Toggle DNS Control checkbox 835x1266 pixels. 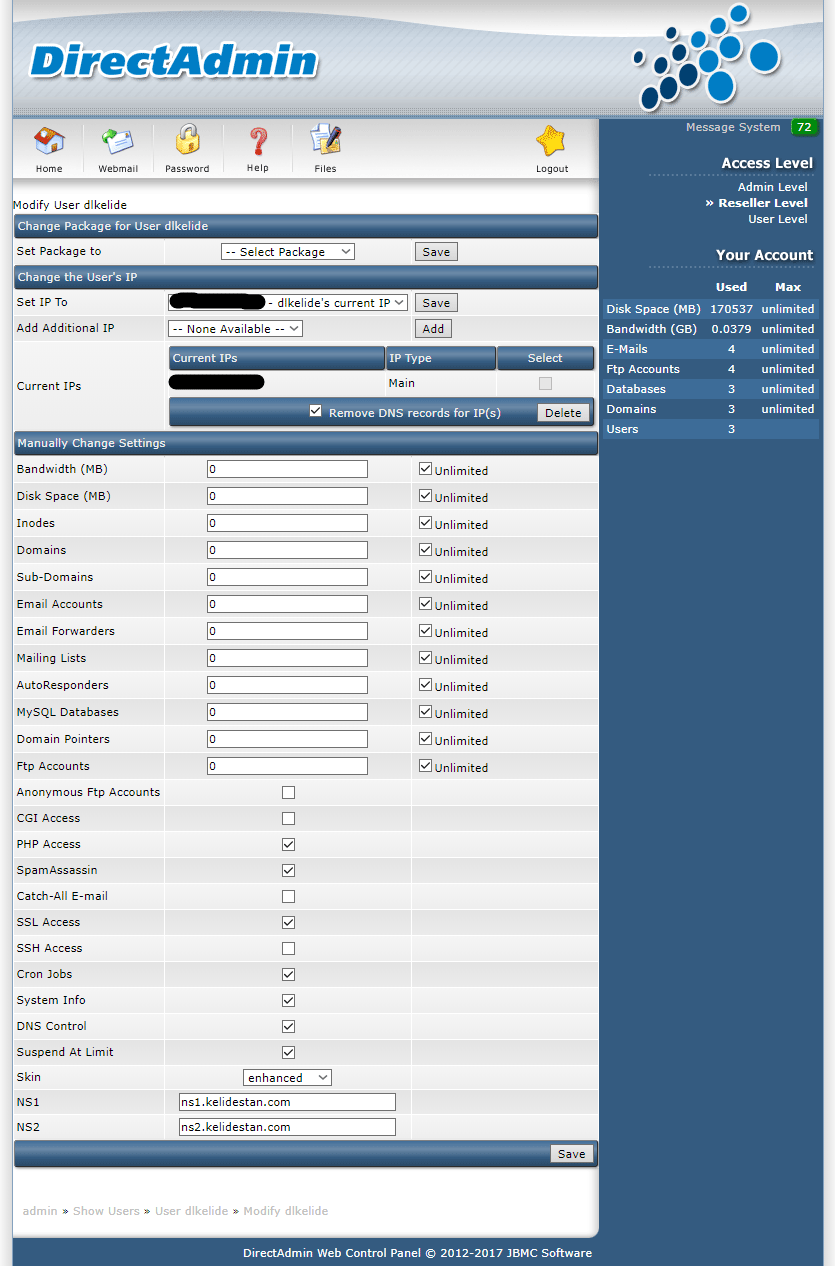point(288,1026)
